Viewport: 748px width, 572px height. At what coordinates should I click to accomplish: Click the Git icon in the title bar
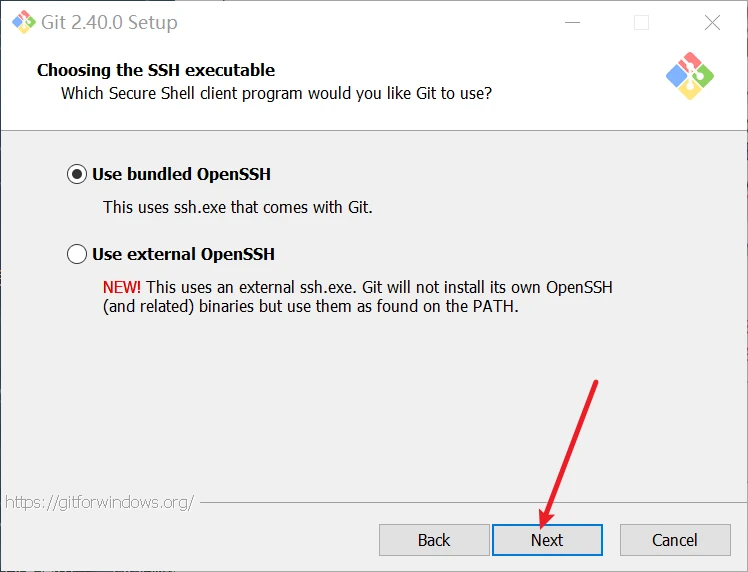click(x=22, y=22)
